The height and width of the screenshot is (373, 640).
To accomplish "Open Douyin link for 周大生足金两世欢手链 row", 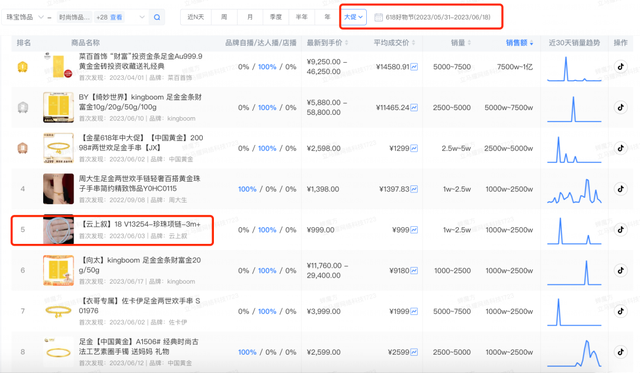I will (x=620, y=189).
